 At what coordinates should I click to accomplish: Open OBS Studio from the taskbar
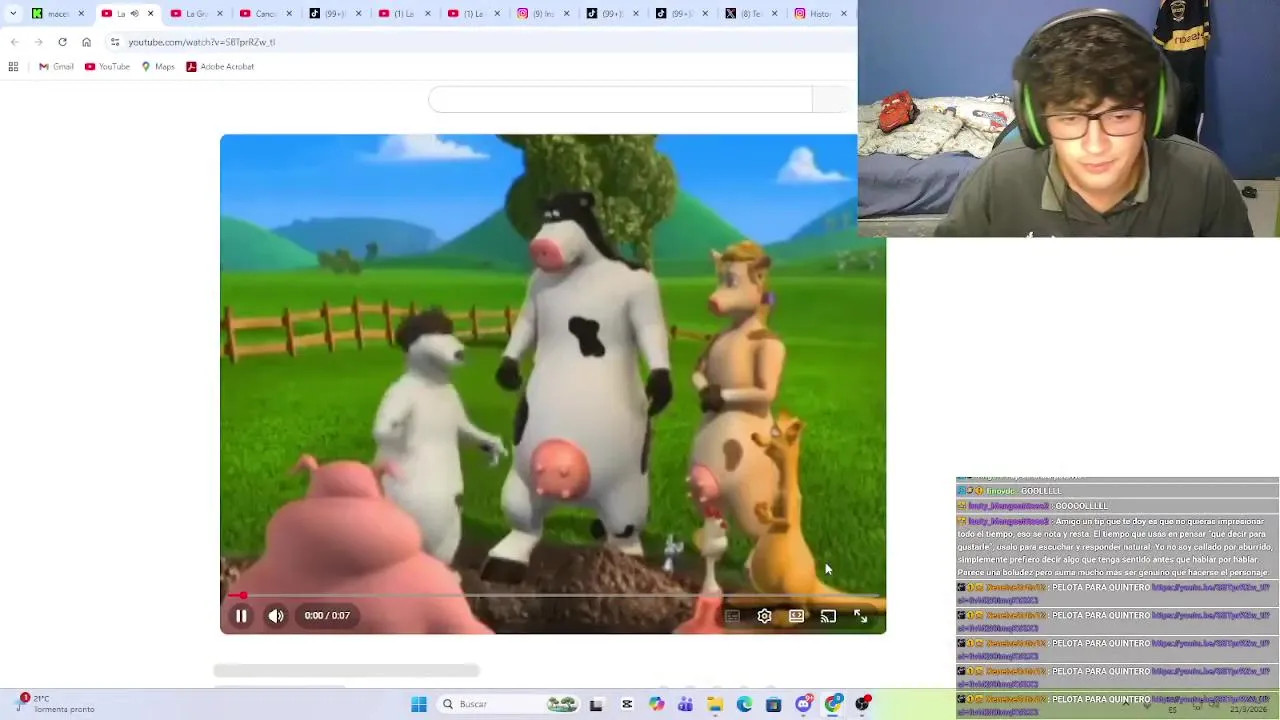862,704
